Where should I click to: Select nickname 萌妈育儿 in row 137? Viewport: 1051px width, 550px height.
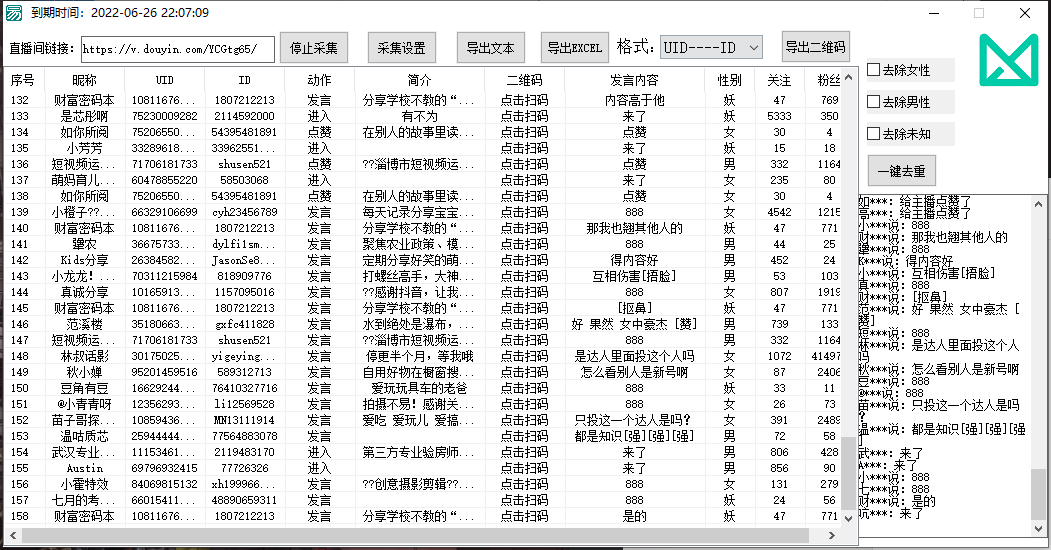click(84, 180)
